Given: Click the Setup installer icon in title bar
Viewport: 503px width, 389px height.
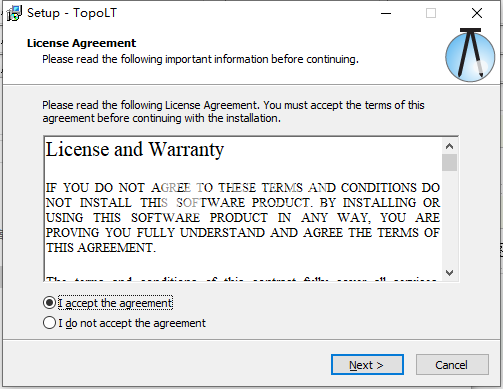Looking at the screenshot, I should pyautogui.click(x=14, y=13).
